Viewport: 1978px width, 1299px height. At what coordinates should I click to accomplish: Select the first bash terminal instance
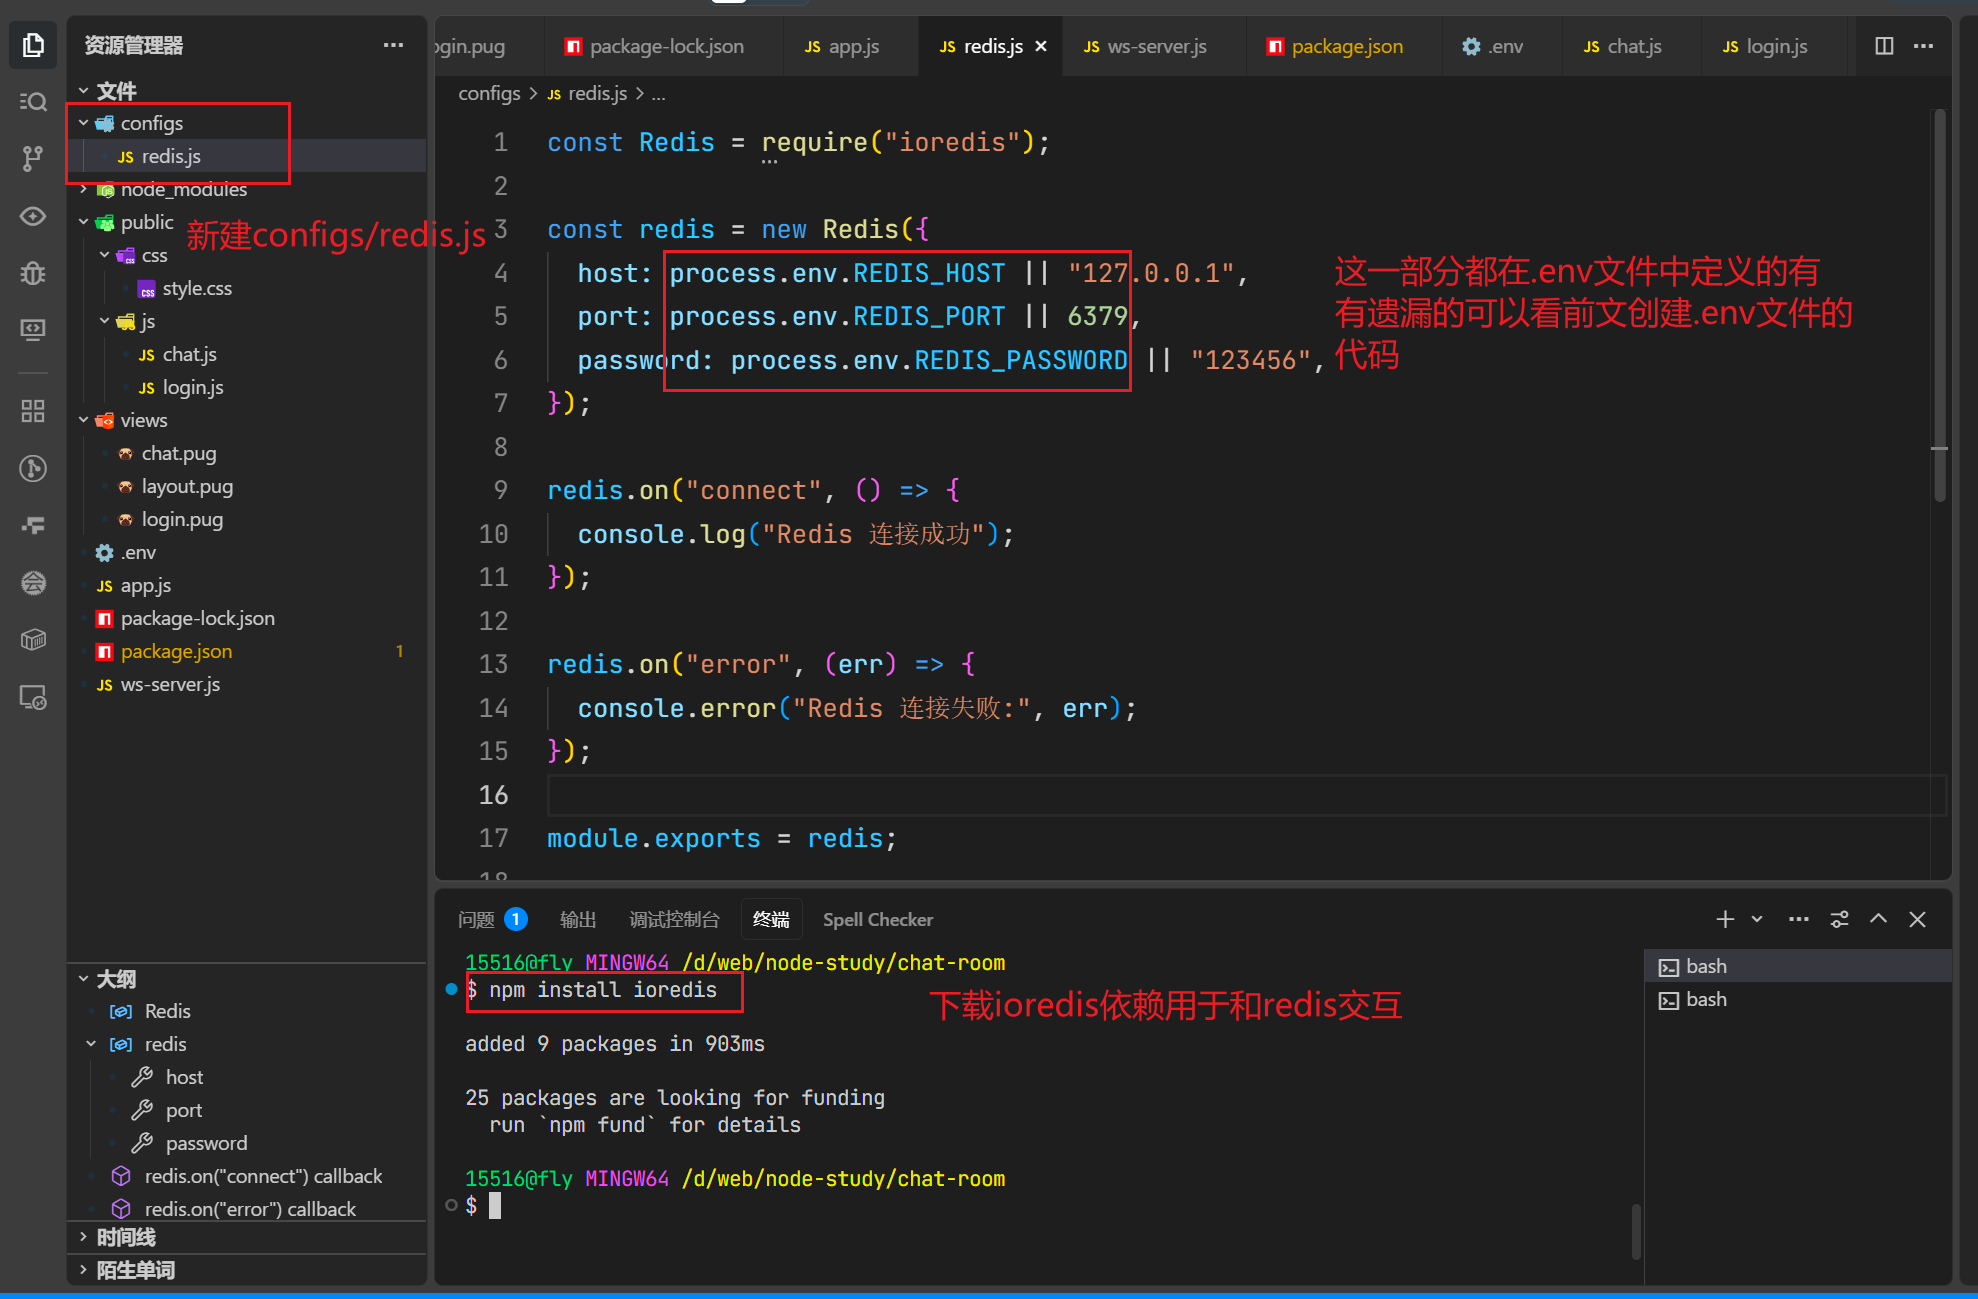coord(1798,966)
